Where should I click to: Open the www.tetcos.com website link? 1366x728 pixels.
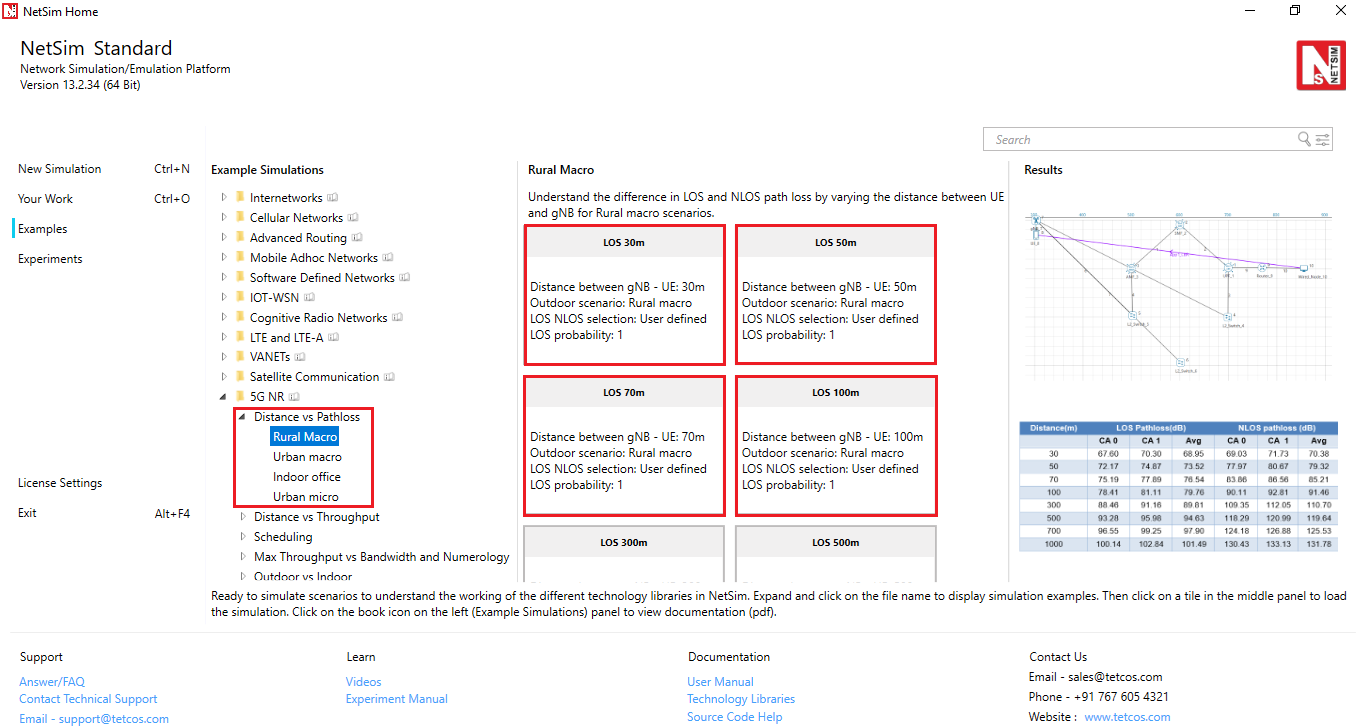(1127, 717)
